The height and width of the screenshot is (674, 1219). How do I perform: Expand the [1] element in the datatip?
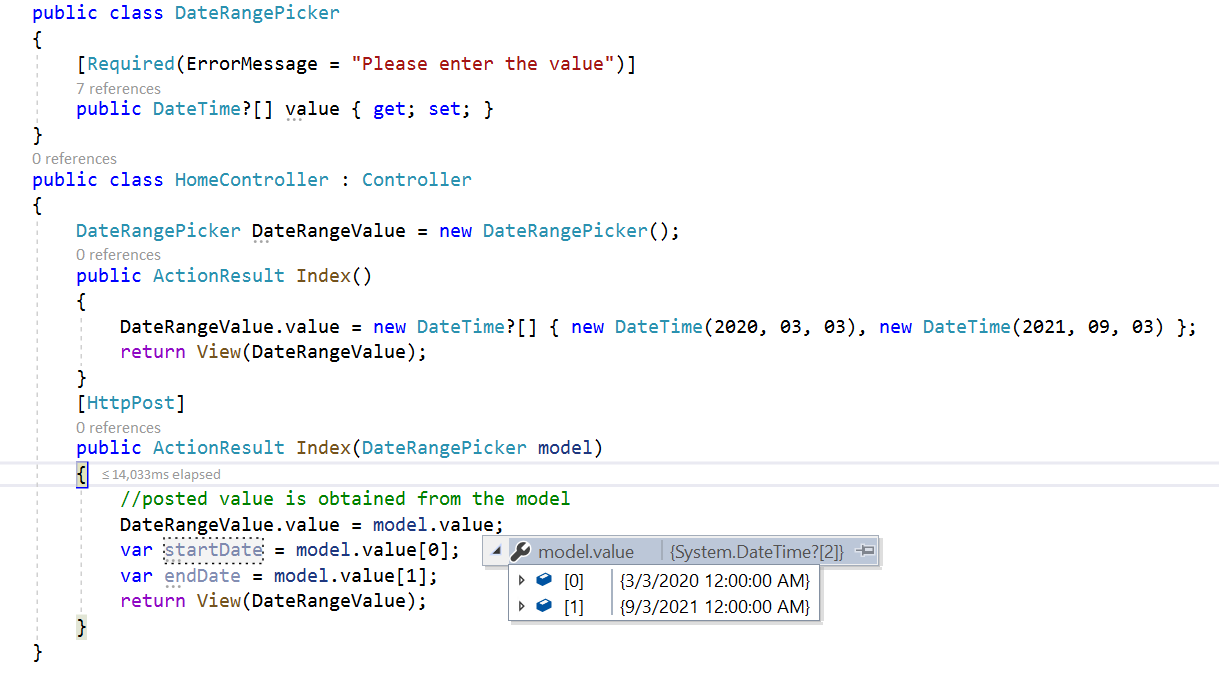(x=521, y=606)
